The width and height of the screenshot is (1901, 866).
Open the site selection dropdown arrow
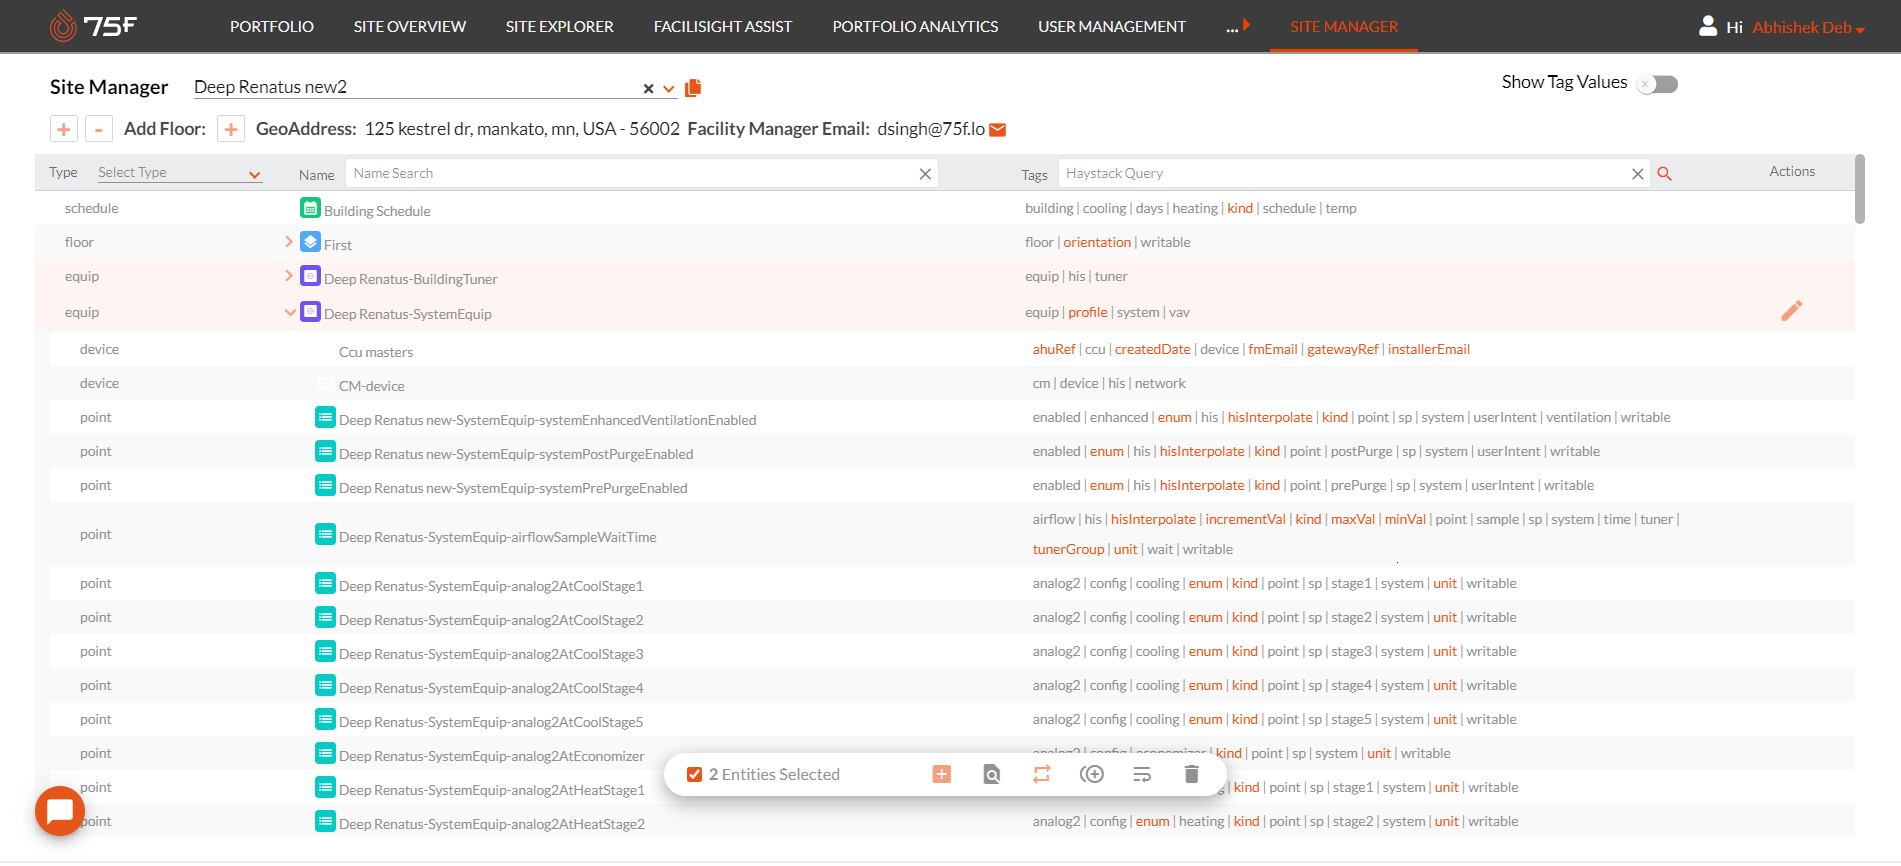669,89
